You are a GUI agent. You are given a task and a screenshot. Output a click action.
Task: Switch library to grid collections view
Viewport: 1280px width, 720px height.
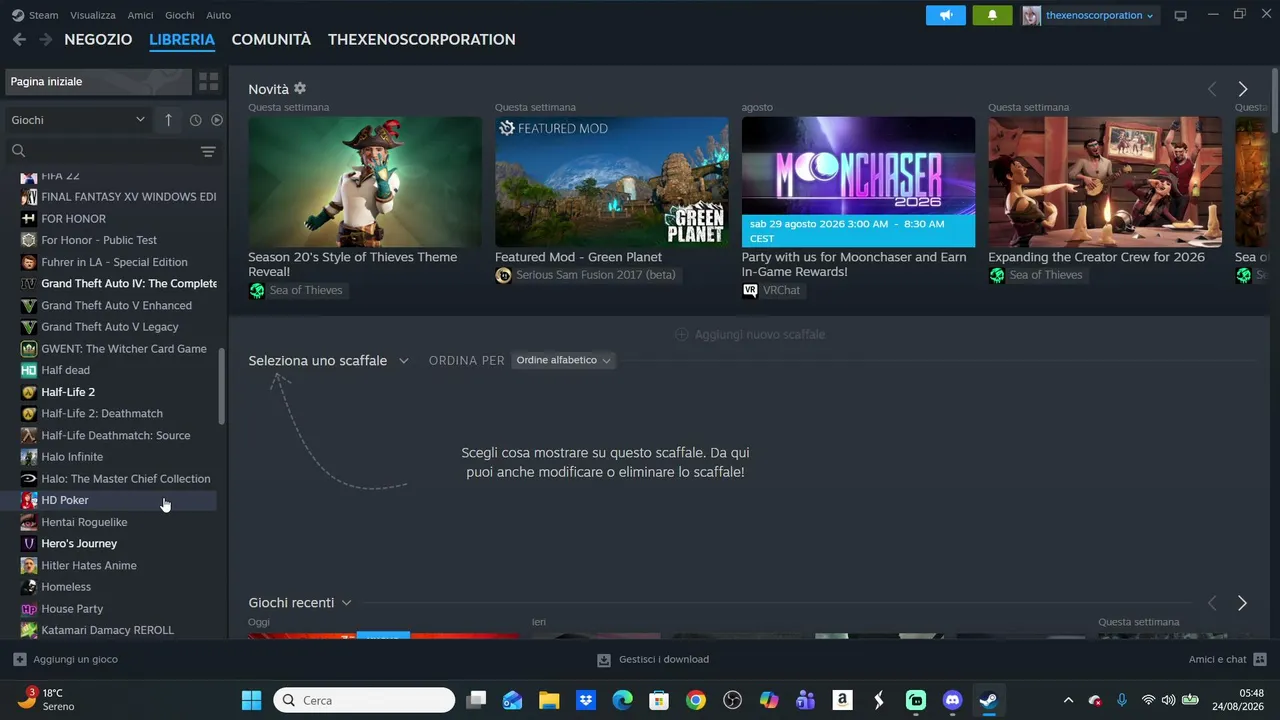coord(208,81)
